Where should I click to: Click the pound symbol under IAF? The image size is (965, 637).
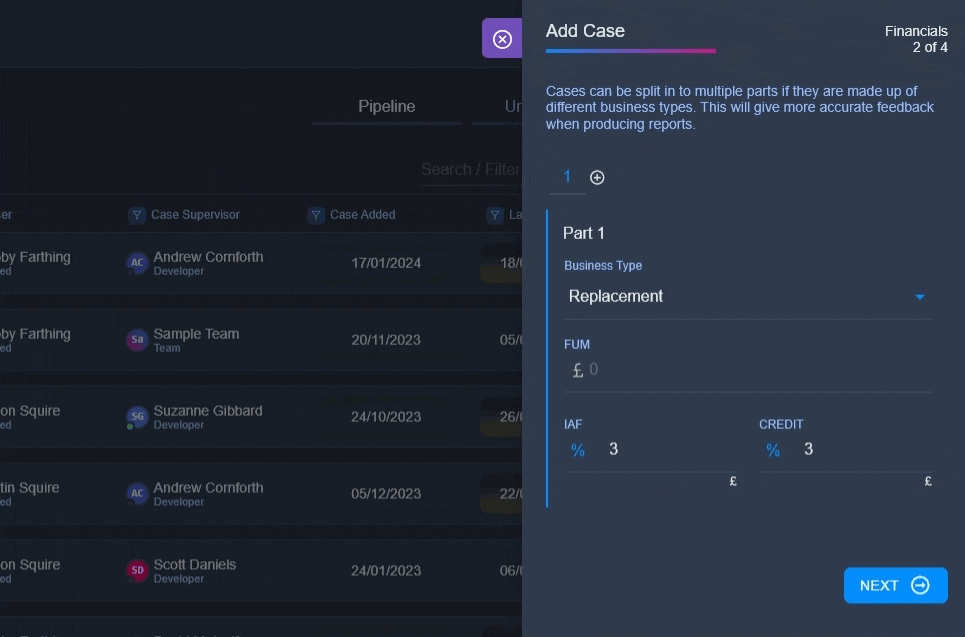tap(733, 481)
